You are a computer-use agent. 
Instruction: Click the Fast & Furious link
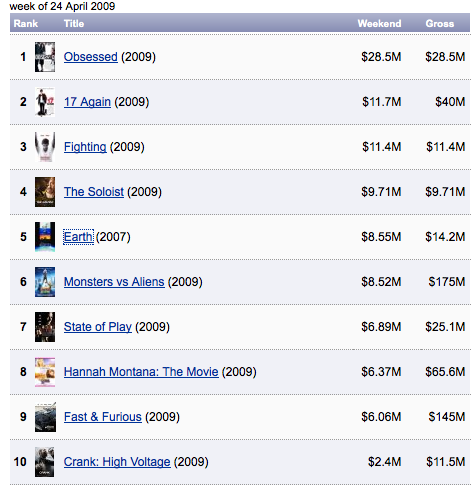tap(103, 417)
